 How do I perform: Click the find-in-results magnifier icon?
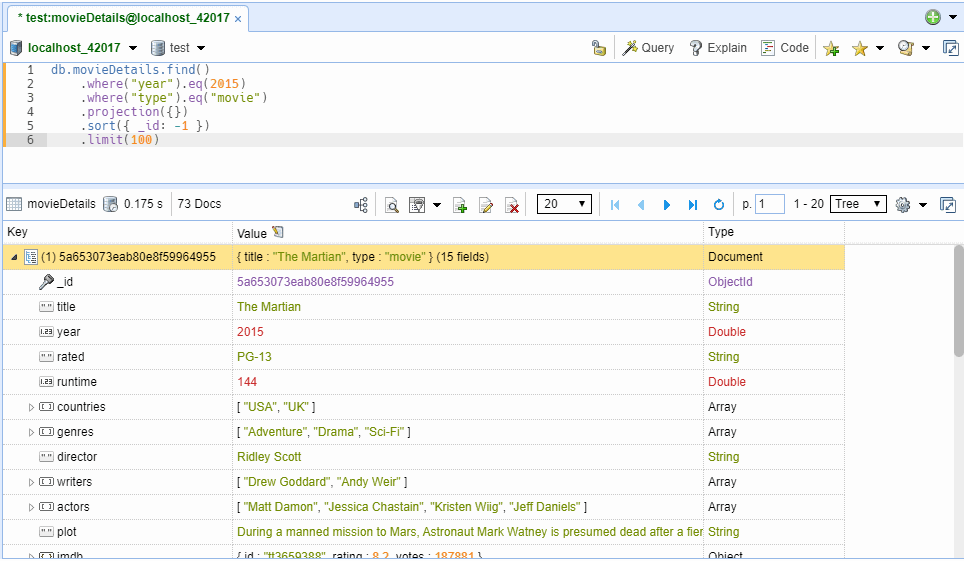point(392,205)
